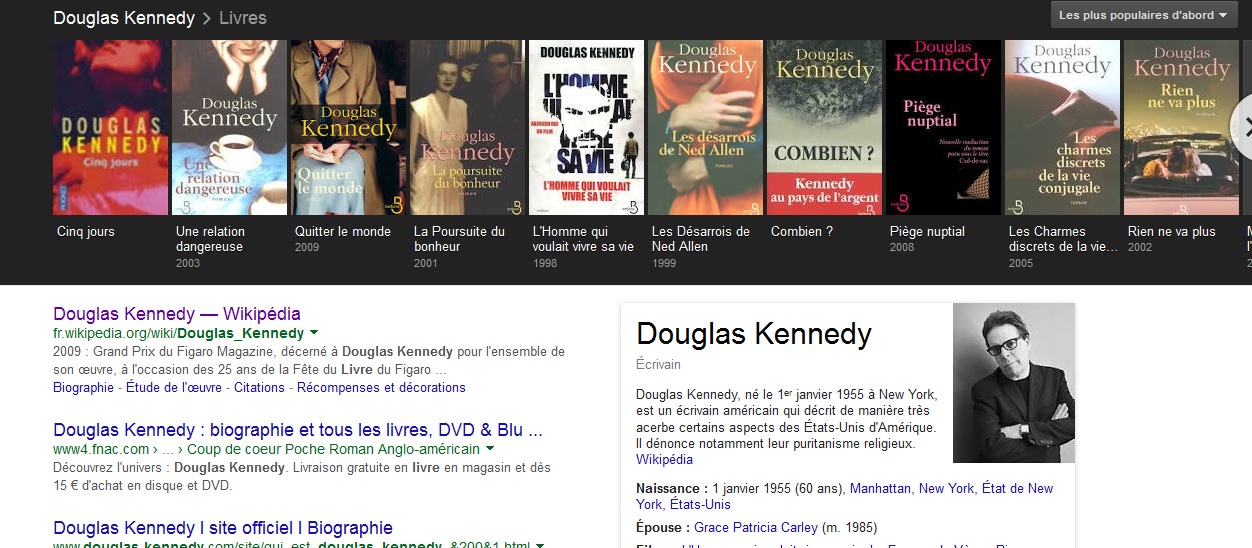The width and height of the screenshot is (1252, 548).
Task: Click the 'Les Désarrois de Ned Allen' caption
Action: [x=701, y=239]
